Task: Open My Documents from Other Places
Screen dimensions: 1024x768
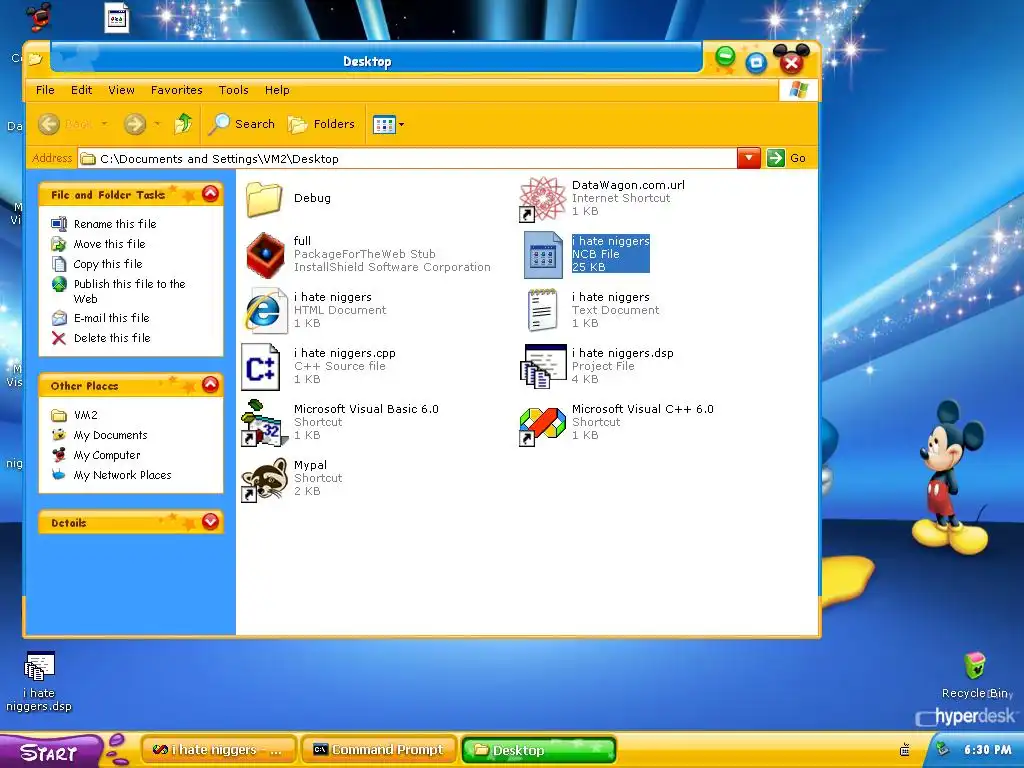Action: [x=110, y=436]
